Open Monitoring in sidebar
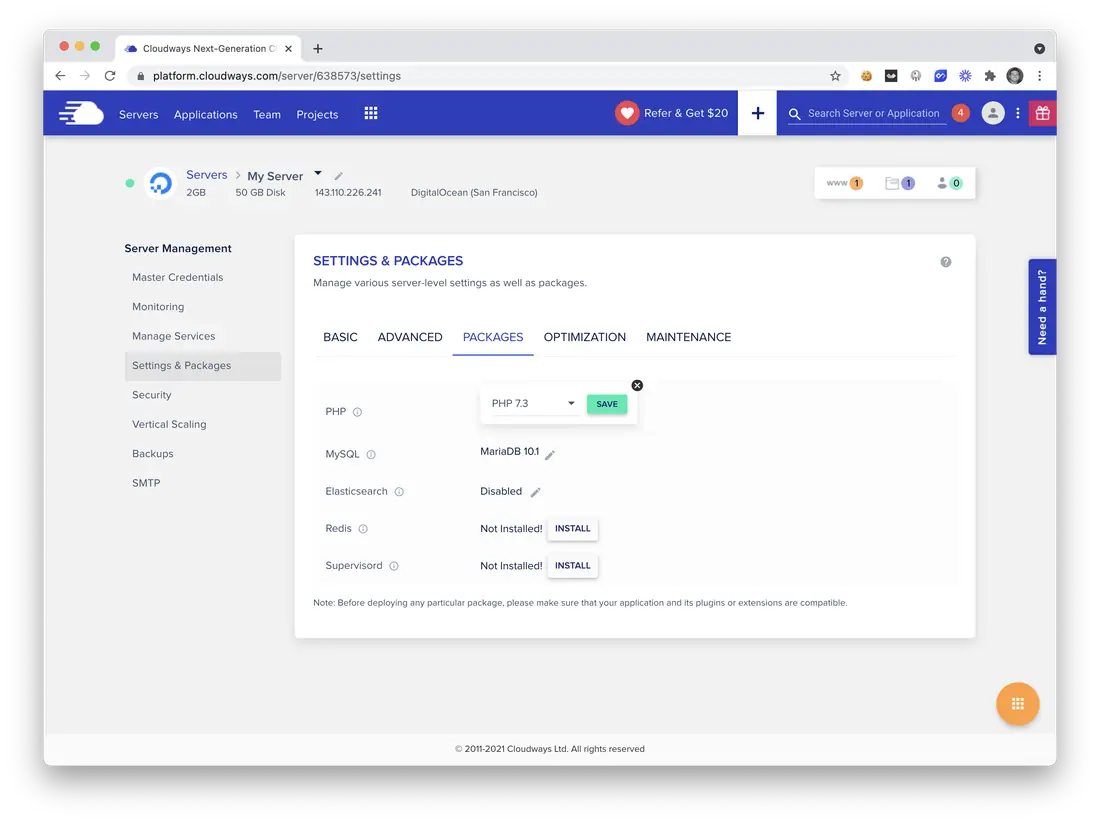The image size is (1100, 823). pyautogui.click(x=158, y=307)
